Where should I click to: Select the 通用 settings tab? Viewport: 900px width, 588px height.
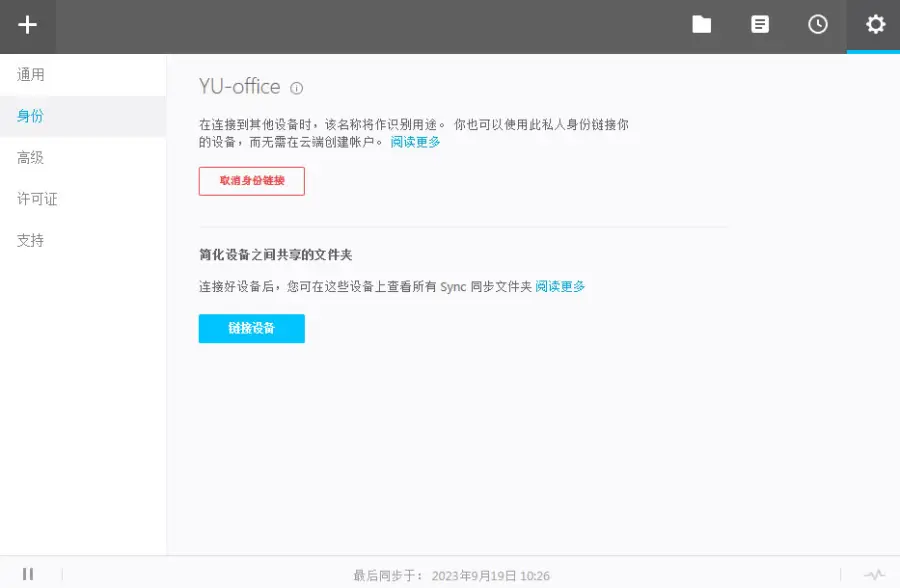[x=83, y=75]
